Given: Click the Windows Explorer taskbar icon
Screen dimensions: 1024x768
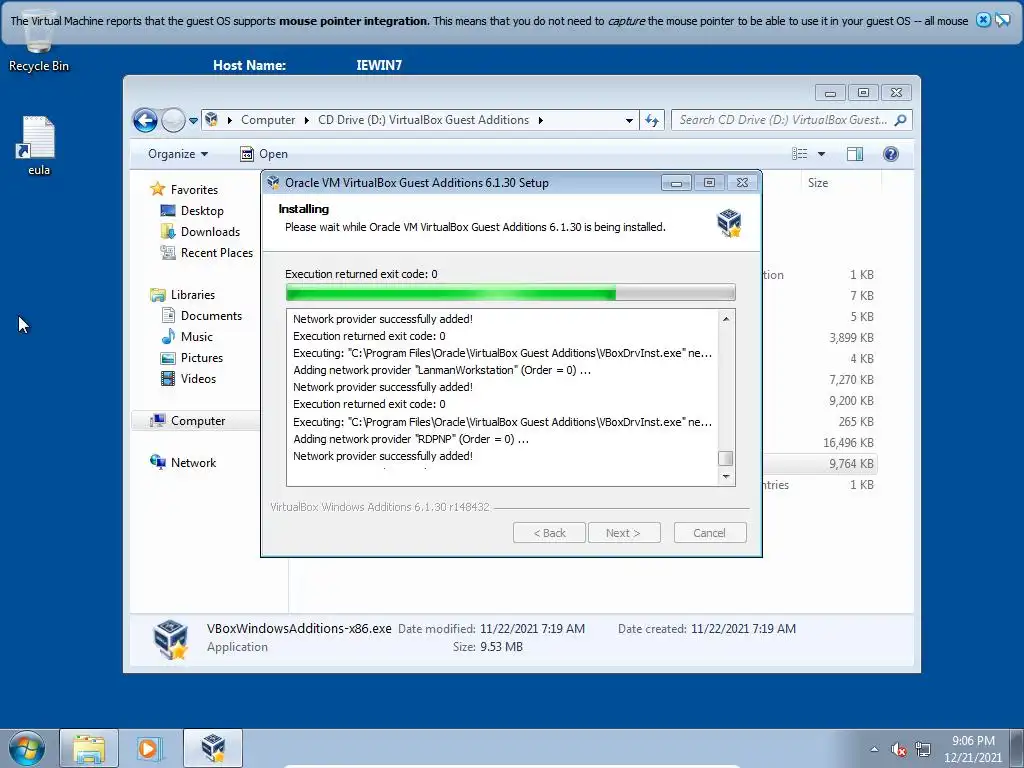Looking at the screenshot, I should (89, 748).
